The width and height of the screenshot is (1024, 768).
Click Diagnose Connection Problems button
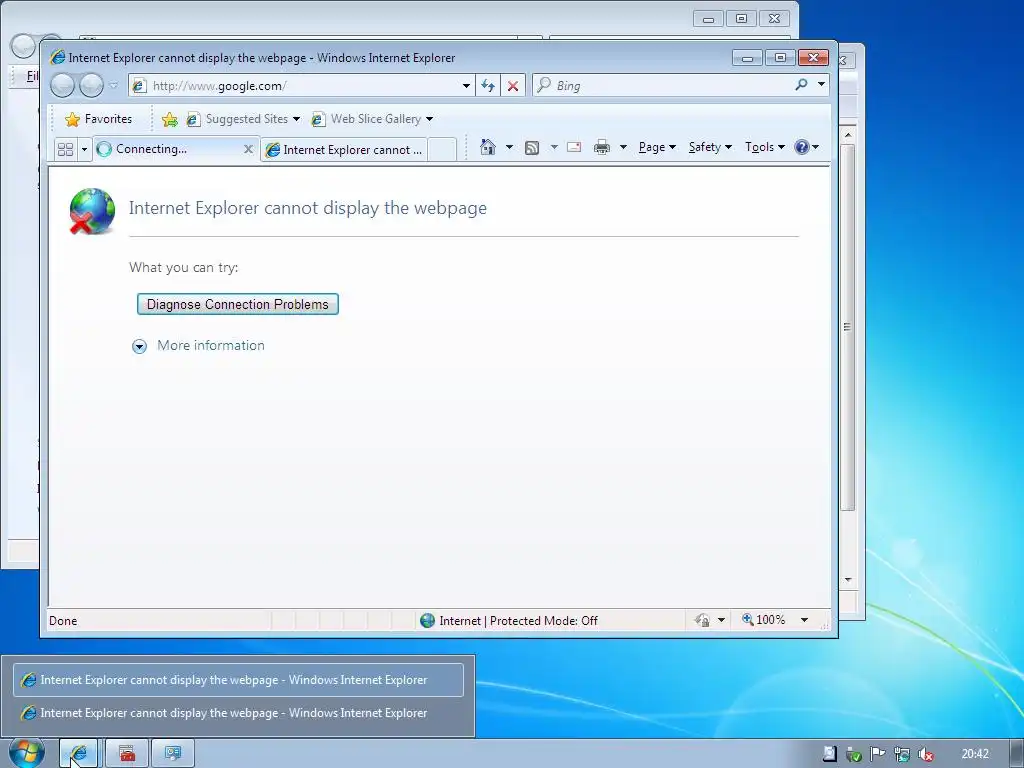(x=238, y=304)
